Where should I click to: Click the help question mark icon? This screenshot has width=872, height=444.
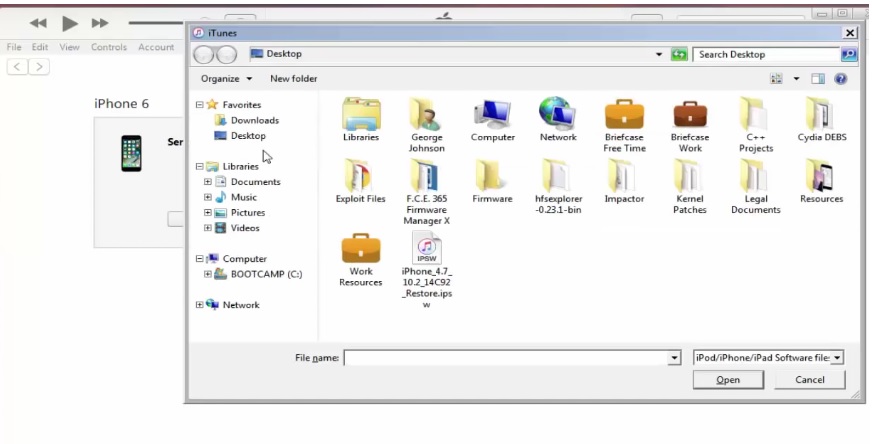[x=840, y=78]
